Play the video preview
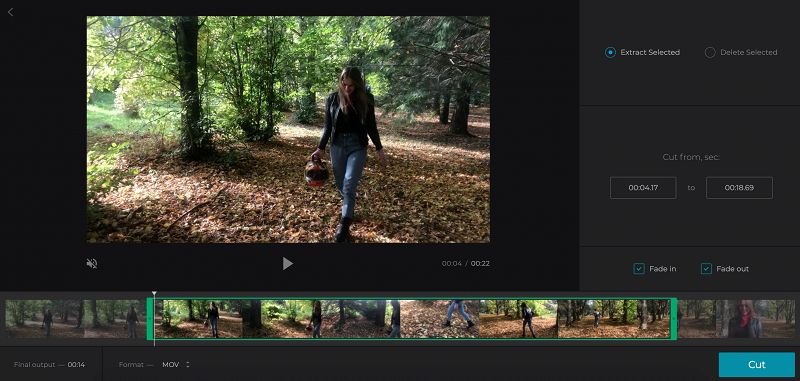Viewport: 800px width, 381px height. point(288,263)
